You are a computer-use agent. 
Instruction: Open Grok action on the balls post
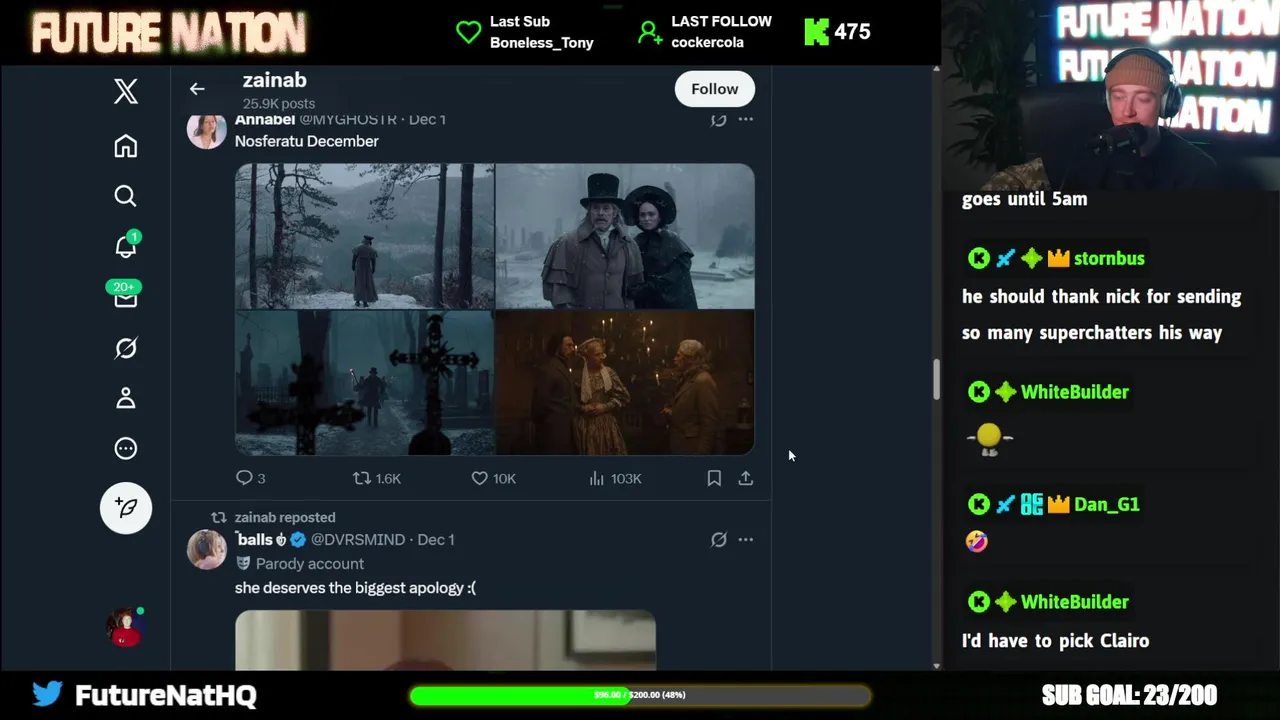718,540
